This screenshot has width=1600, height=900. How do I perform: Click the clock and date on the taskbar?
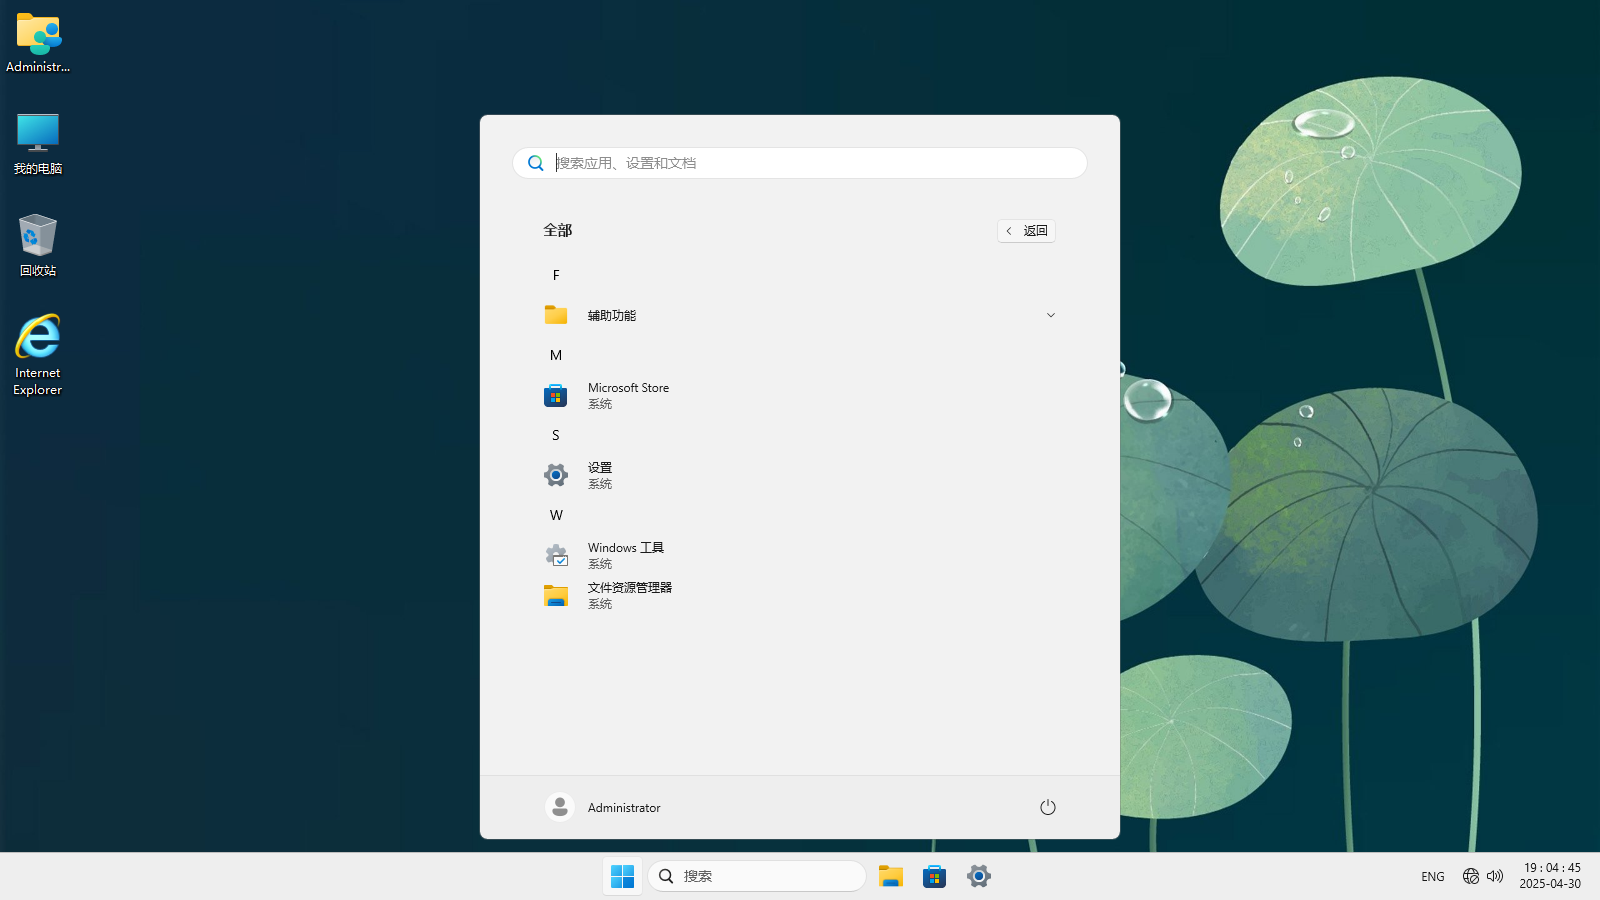1551,876
